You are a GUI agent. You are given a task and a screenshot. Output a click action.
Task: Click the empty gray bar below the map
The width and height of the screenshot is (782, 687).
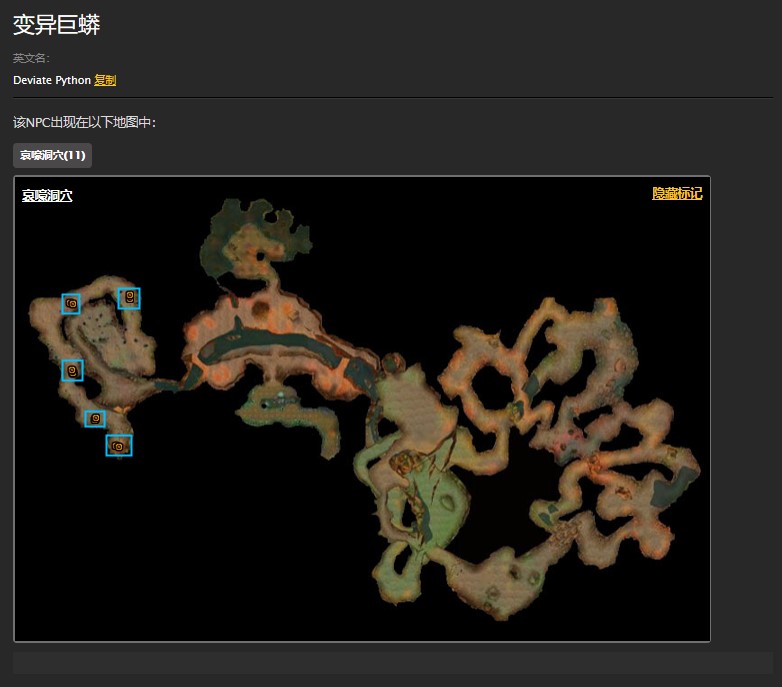click(392, 663)
